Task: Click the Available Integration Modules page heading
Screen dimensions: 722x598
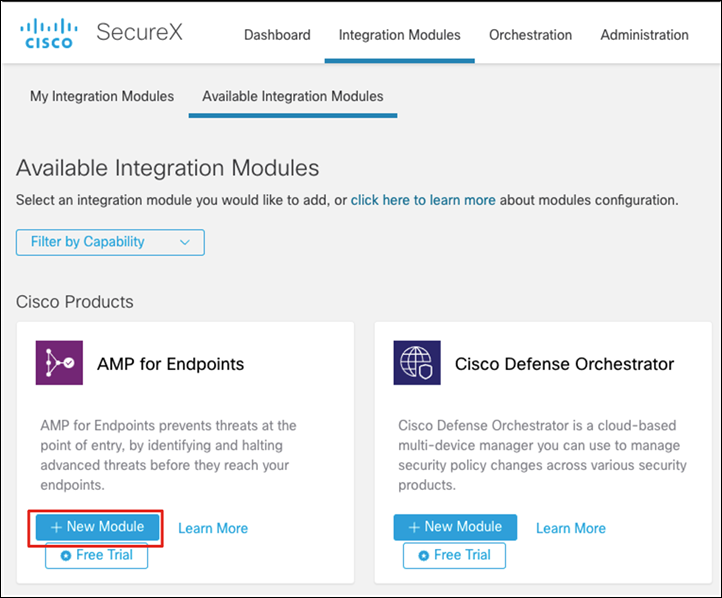Action: point(168,168)
